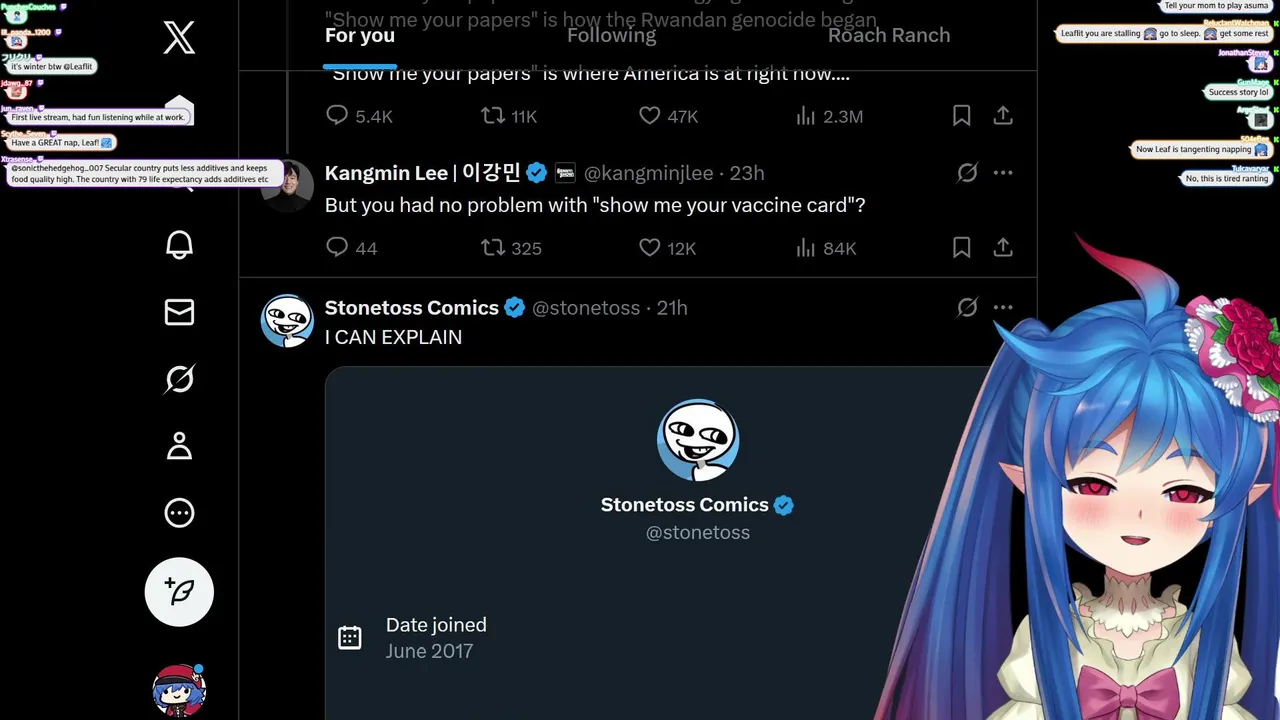Open more options on Stonetoss Comics post

pos(1003,308)
